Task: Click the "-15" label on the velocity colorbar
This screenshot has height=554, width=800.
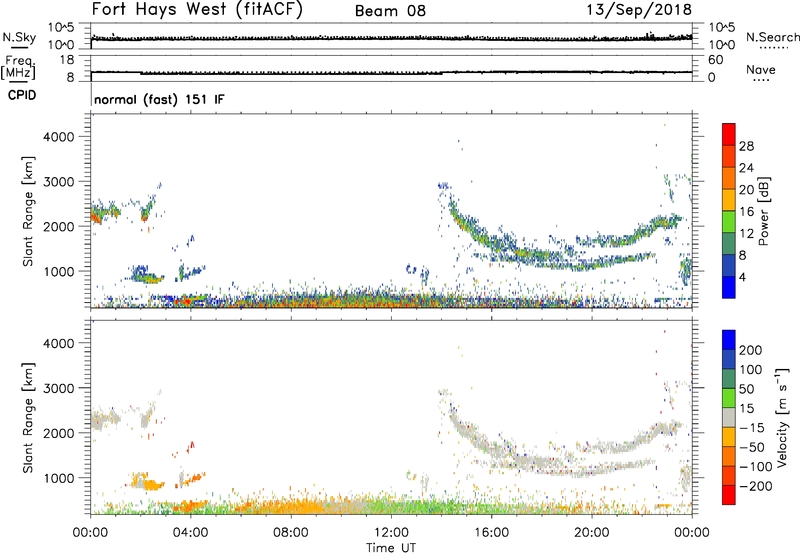Action: click(752, 428)
